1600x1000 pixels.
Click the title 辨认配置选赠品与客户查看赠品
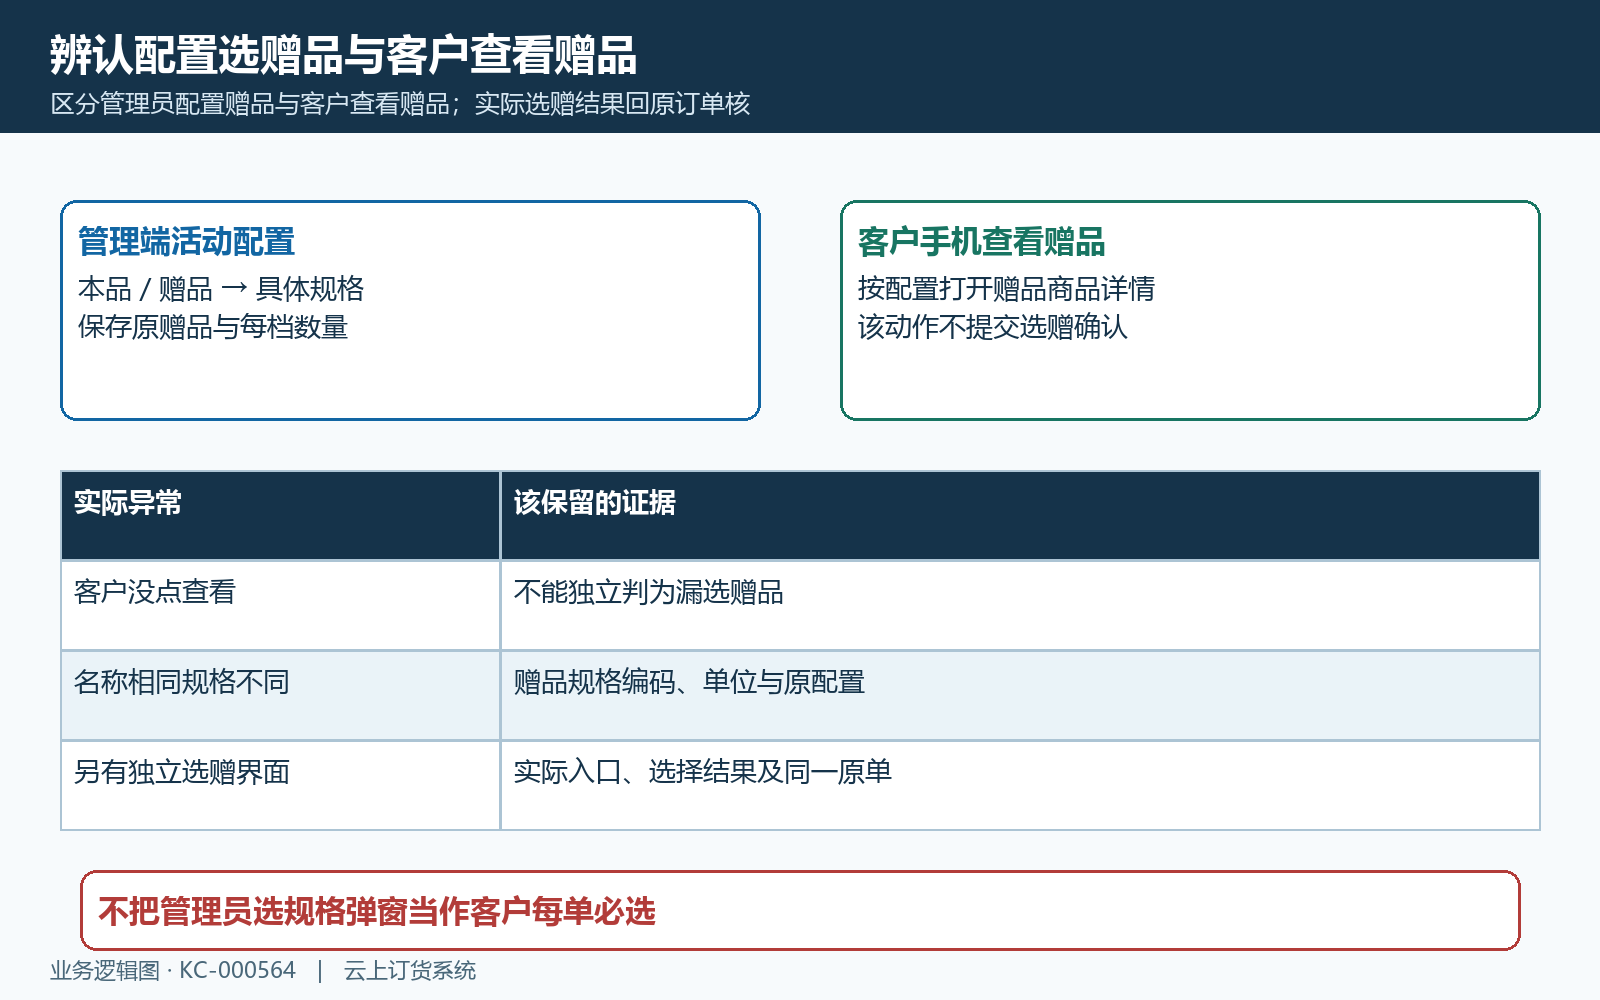pyautogui.click(x=343, y=55)
